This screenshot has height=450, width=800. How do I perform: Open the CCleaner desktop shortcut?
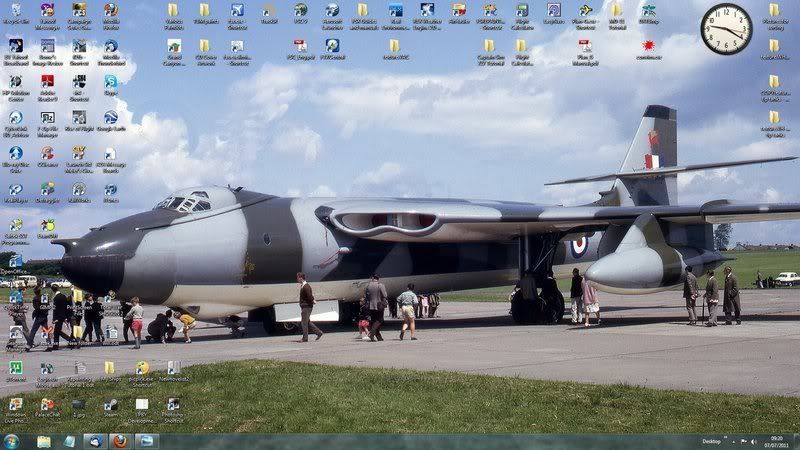[47, 157]
